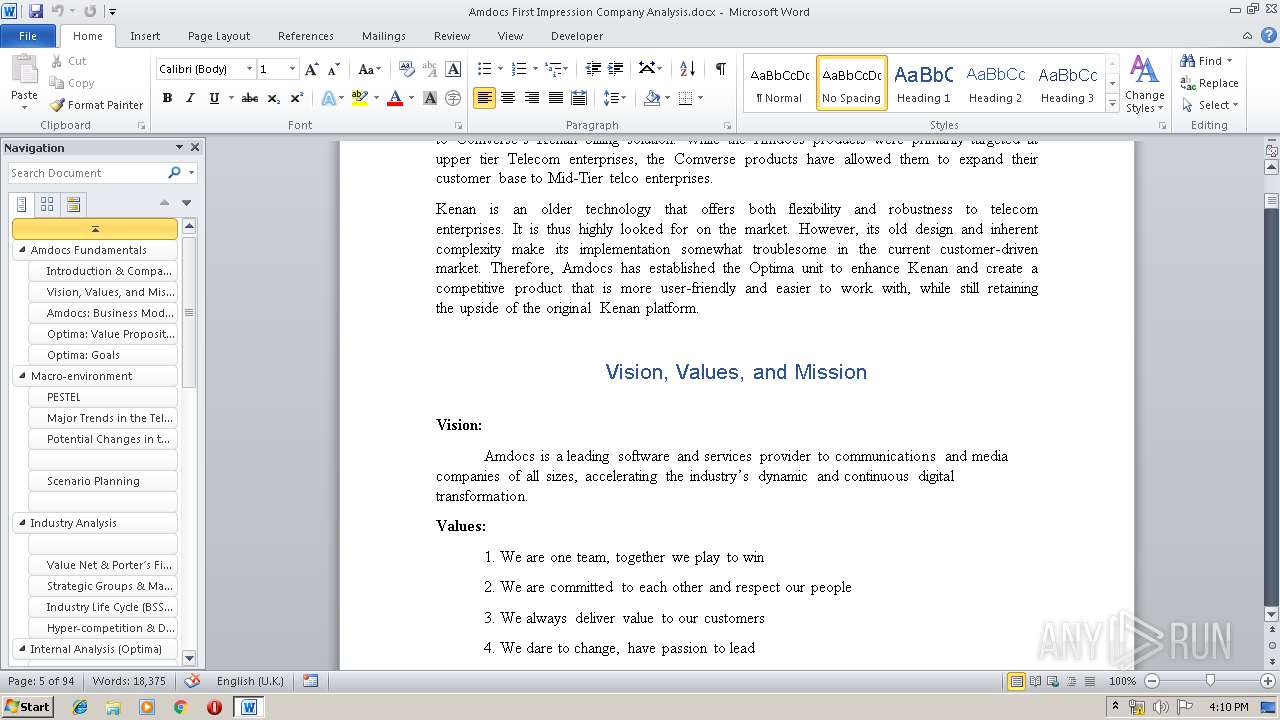Viewport: 1280px width, 720px height.
Task: Open Opera browser from taskbar
Action: coord(214,707)
